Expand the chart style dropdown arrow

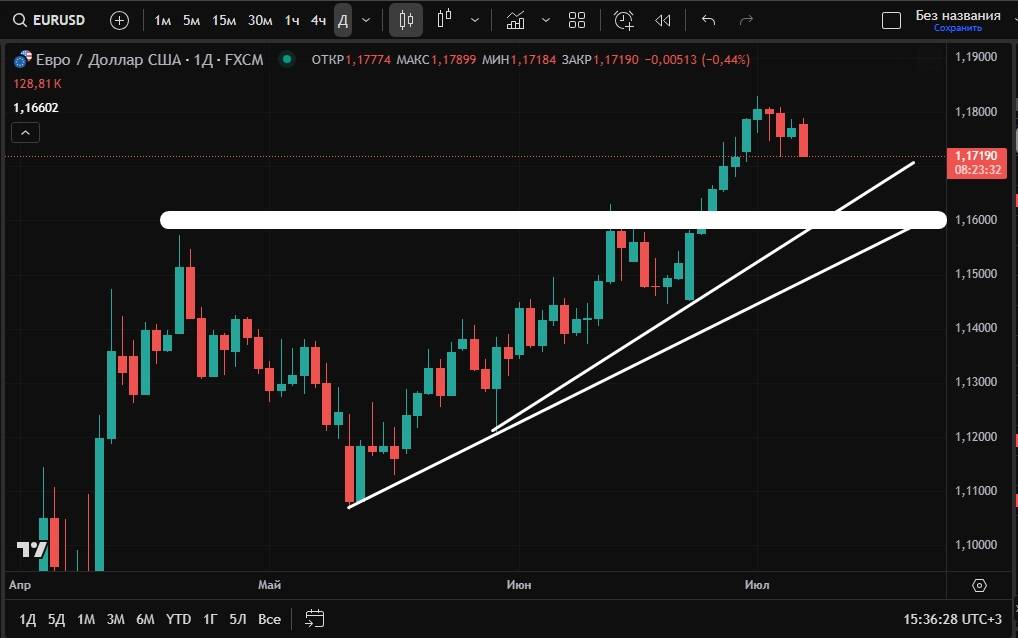point(475,21)
